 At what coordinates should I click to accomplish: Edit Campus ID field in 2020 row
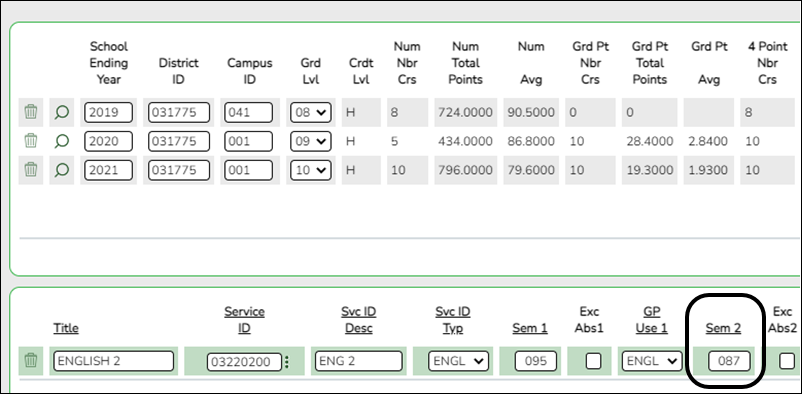pyautogui.click(x=249, y=141)
